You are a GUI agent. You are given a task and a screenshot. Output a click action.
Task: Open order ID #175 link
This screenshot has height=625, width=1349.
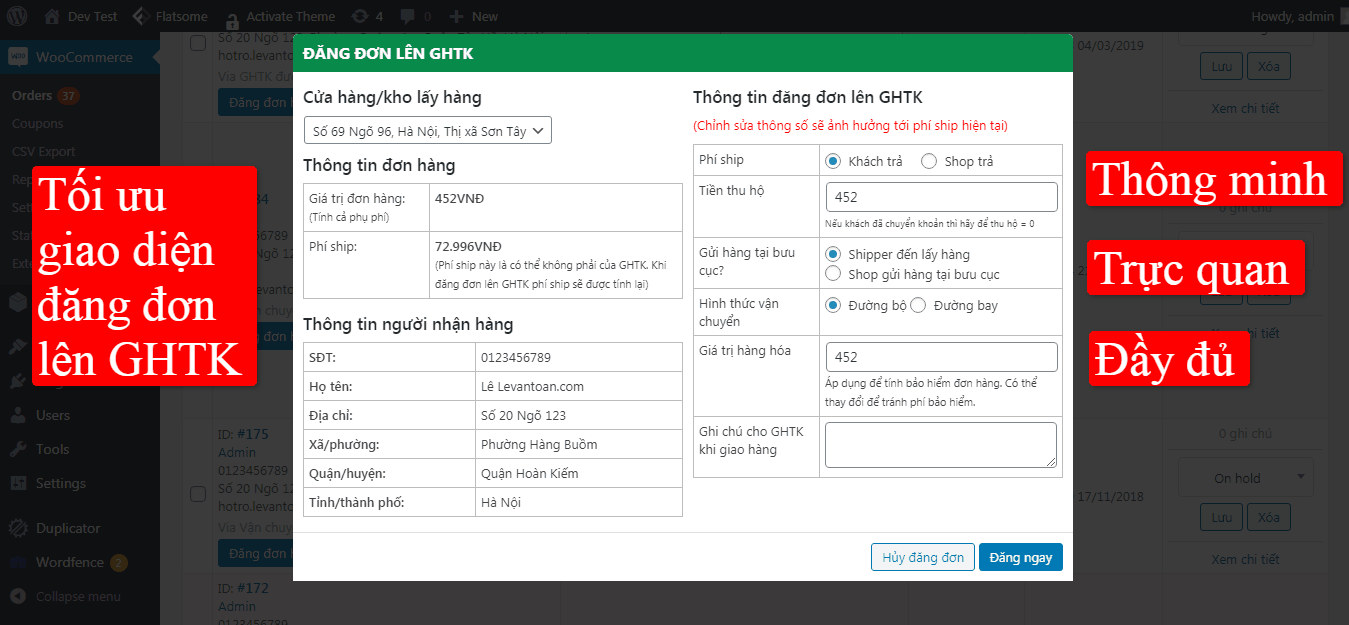coord(253,434)
